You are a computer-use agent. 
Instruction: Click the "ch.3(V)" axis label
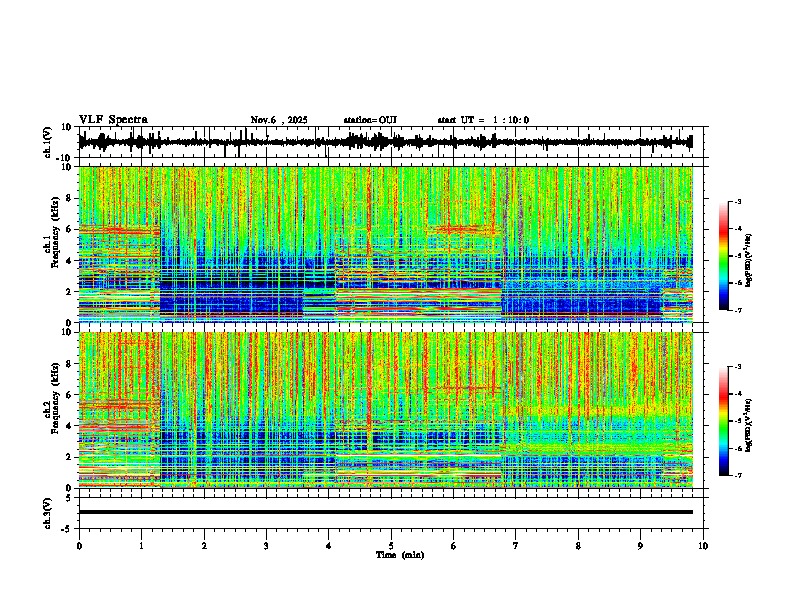coord(48,513)
